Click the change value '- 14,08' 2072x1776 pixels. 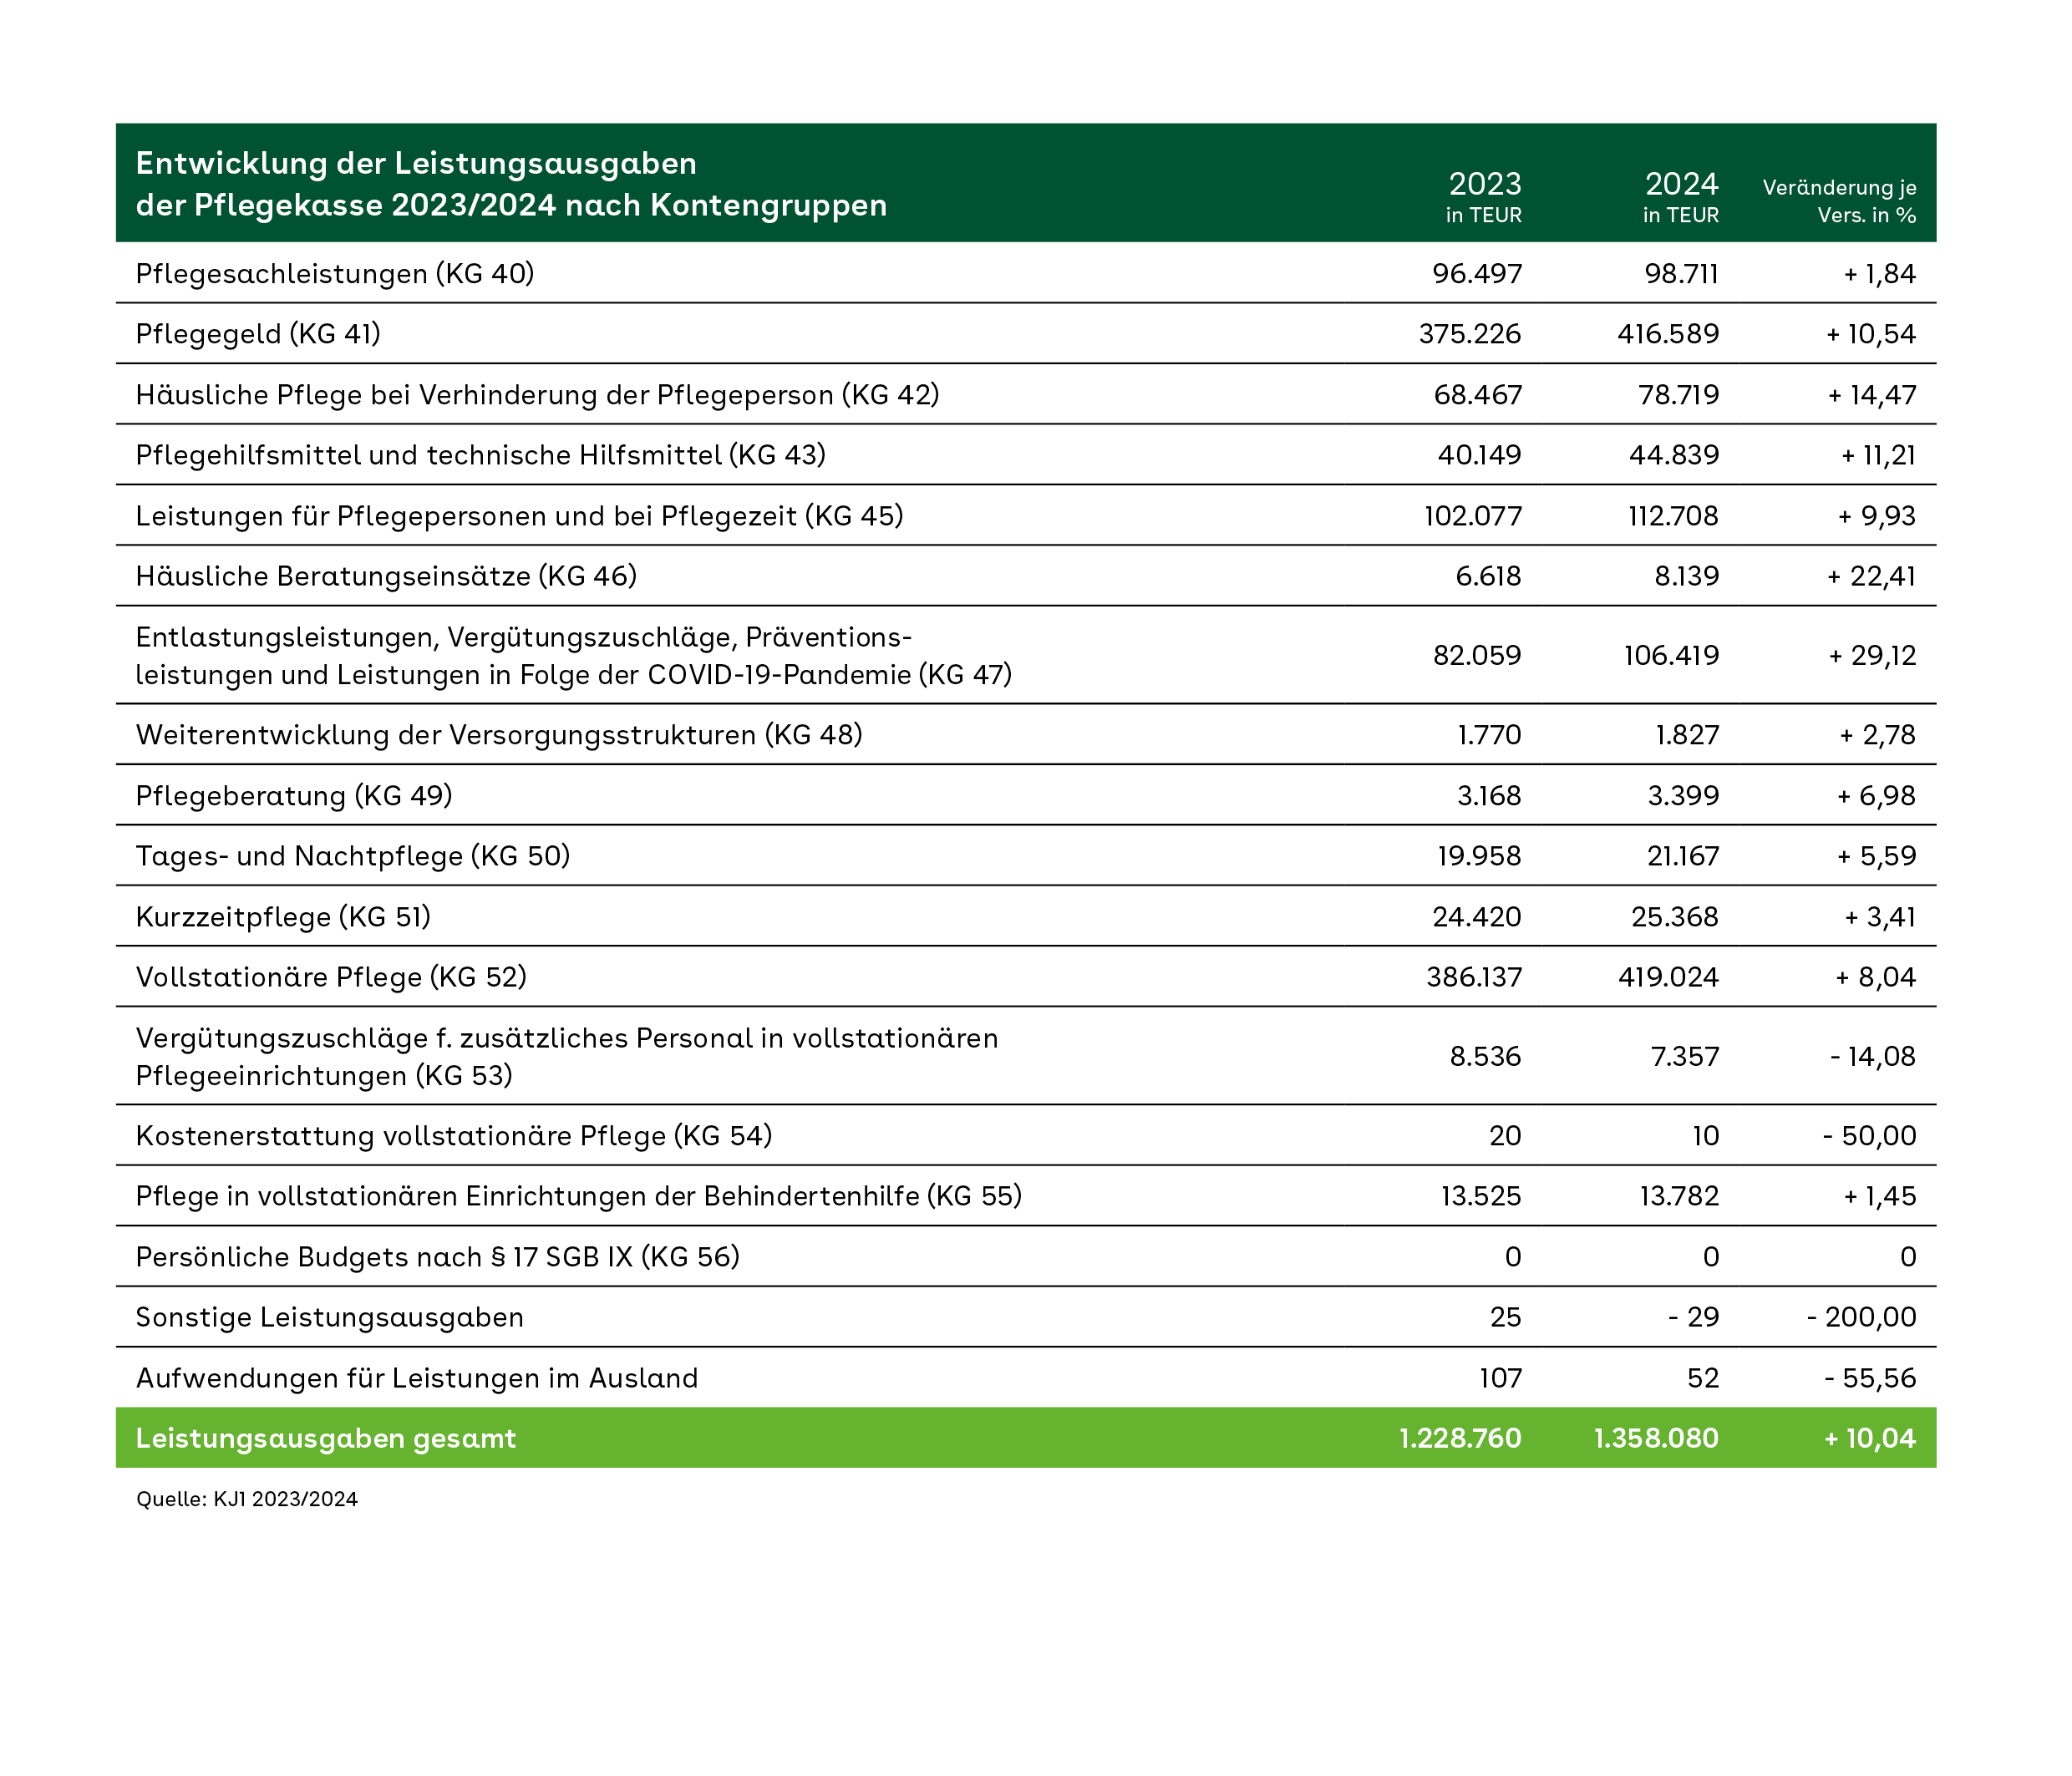[x=1873, y=1056]
